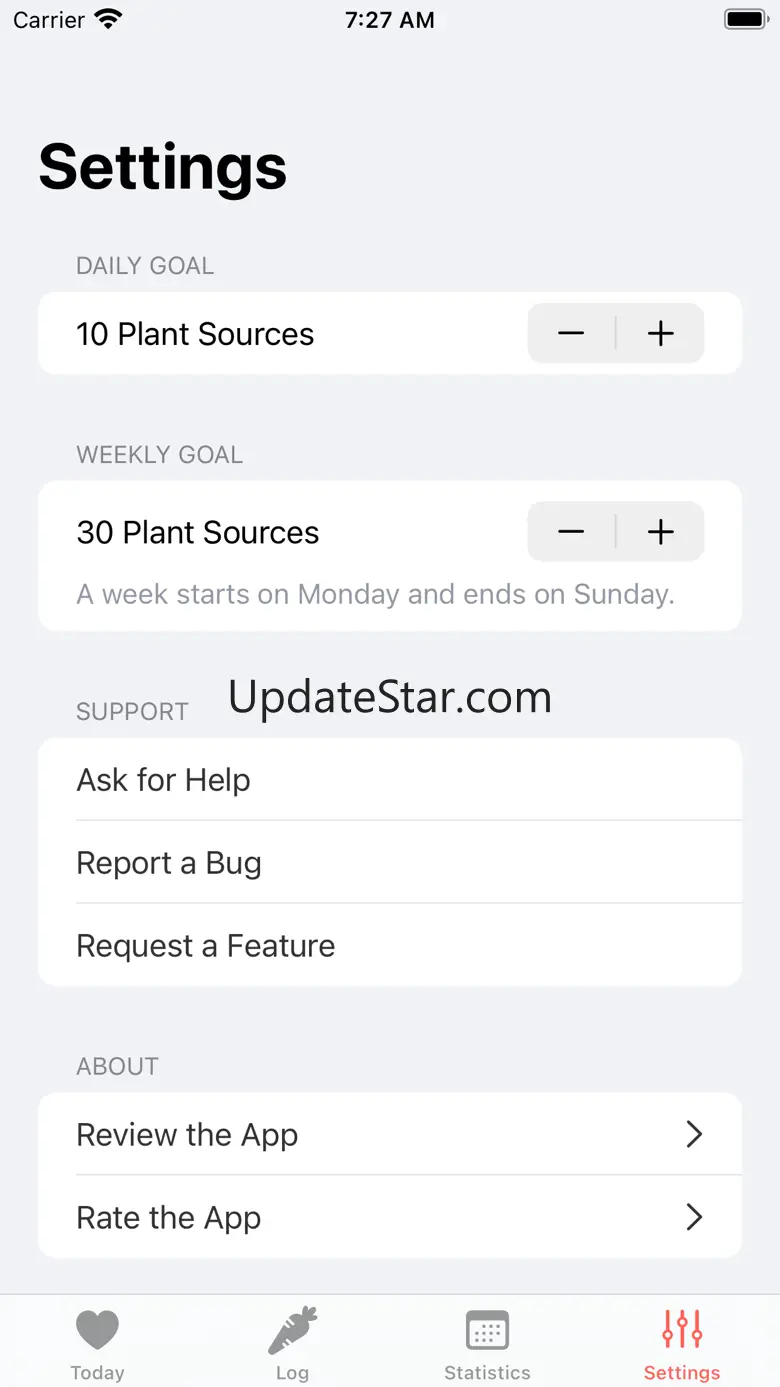Tap the battery icon in status bar
The height and width of the screenshot is (1387, 780).
(x=745, y=19)
